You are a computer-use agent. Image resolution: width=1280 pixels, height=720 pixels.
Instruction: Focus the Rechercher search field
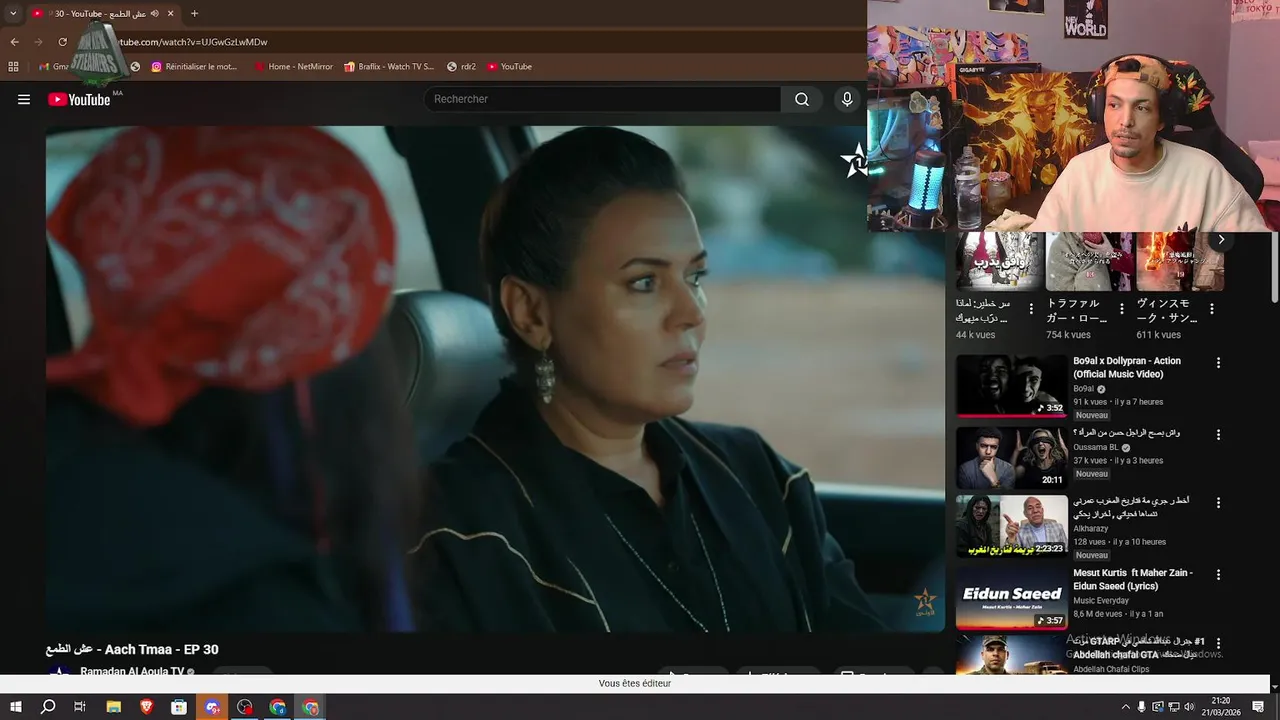click(602, 99)
